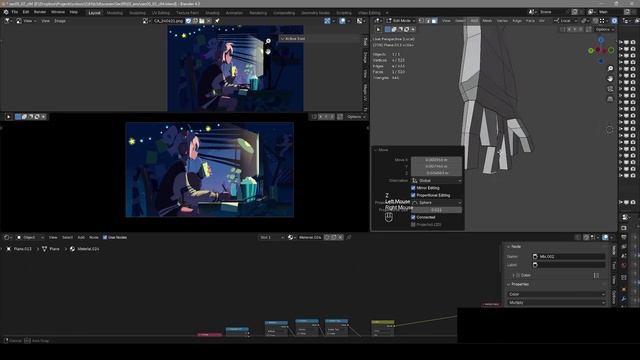Open the 3D viewport editor type selector

pos(378,20)
